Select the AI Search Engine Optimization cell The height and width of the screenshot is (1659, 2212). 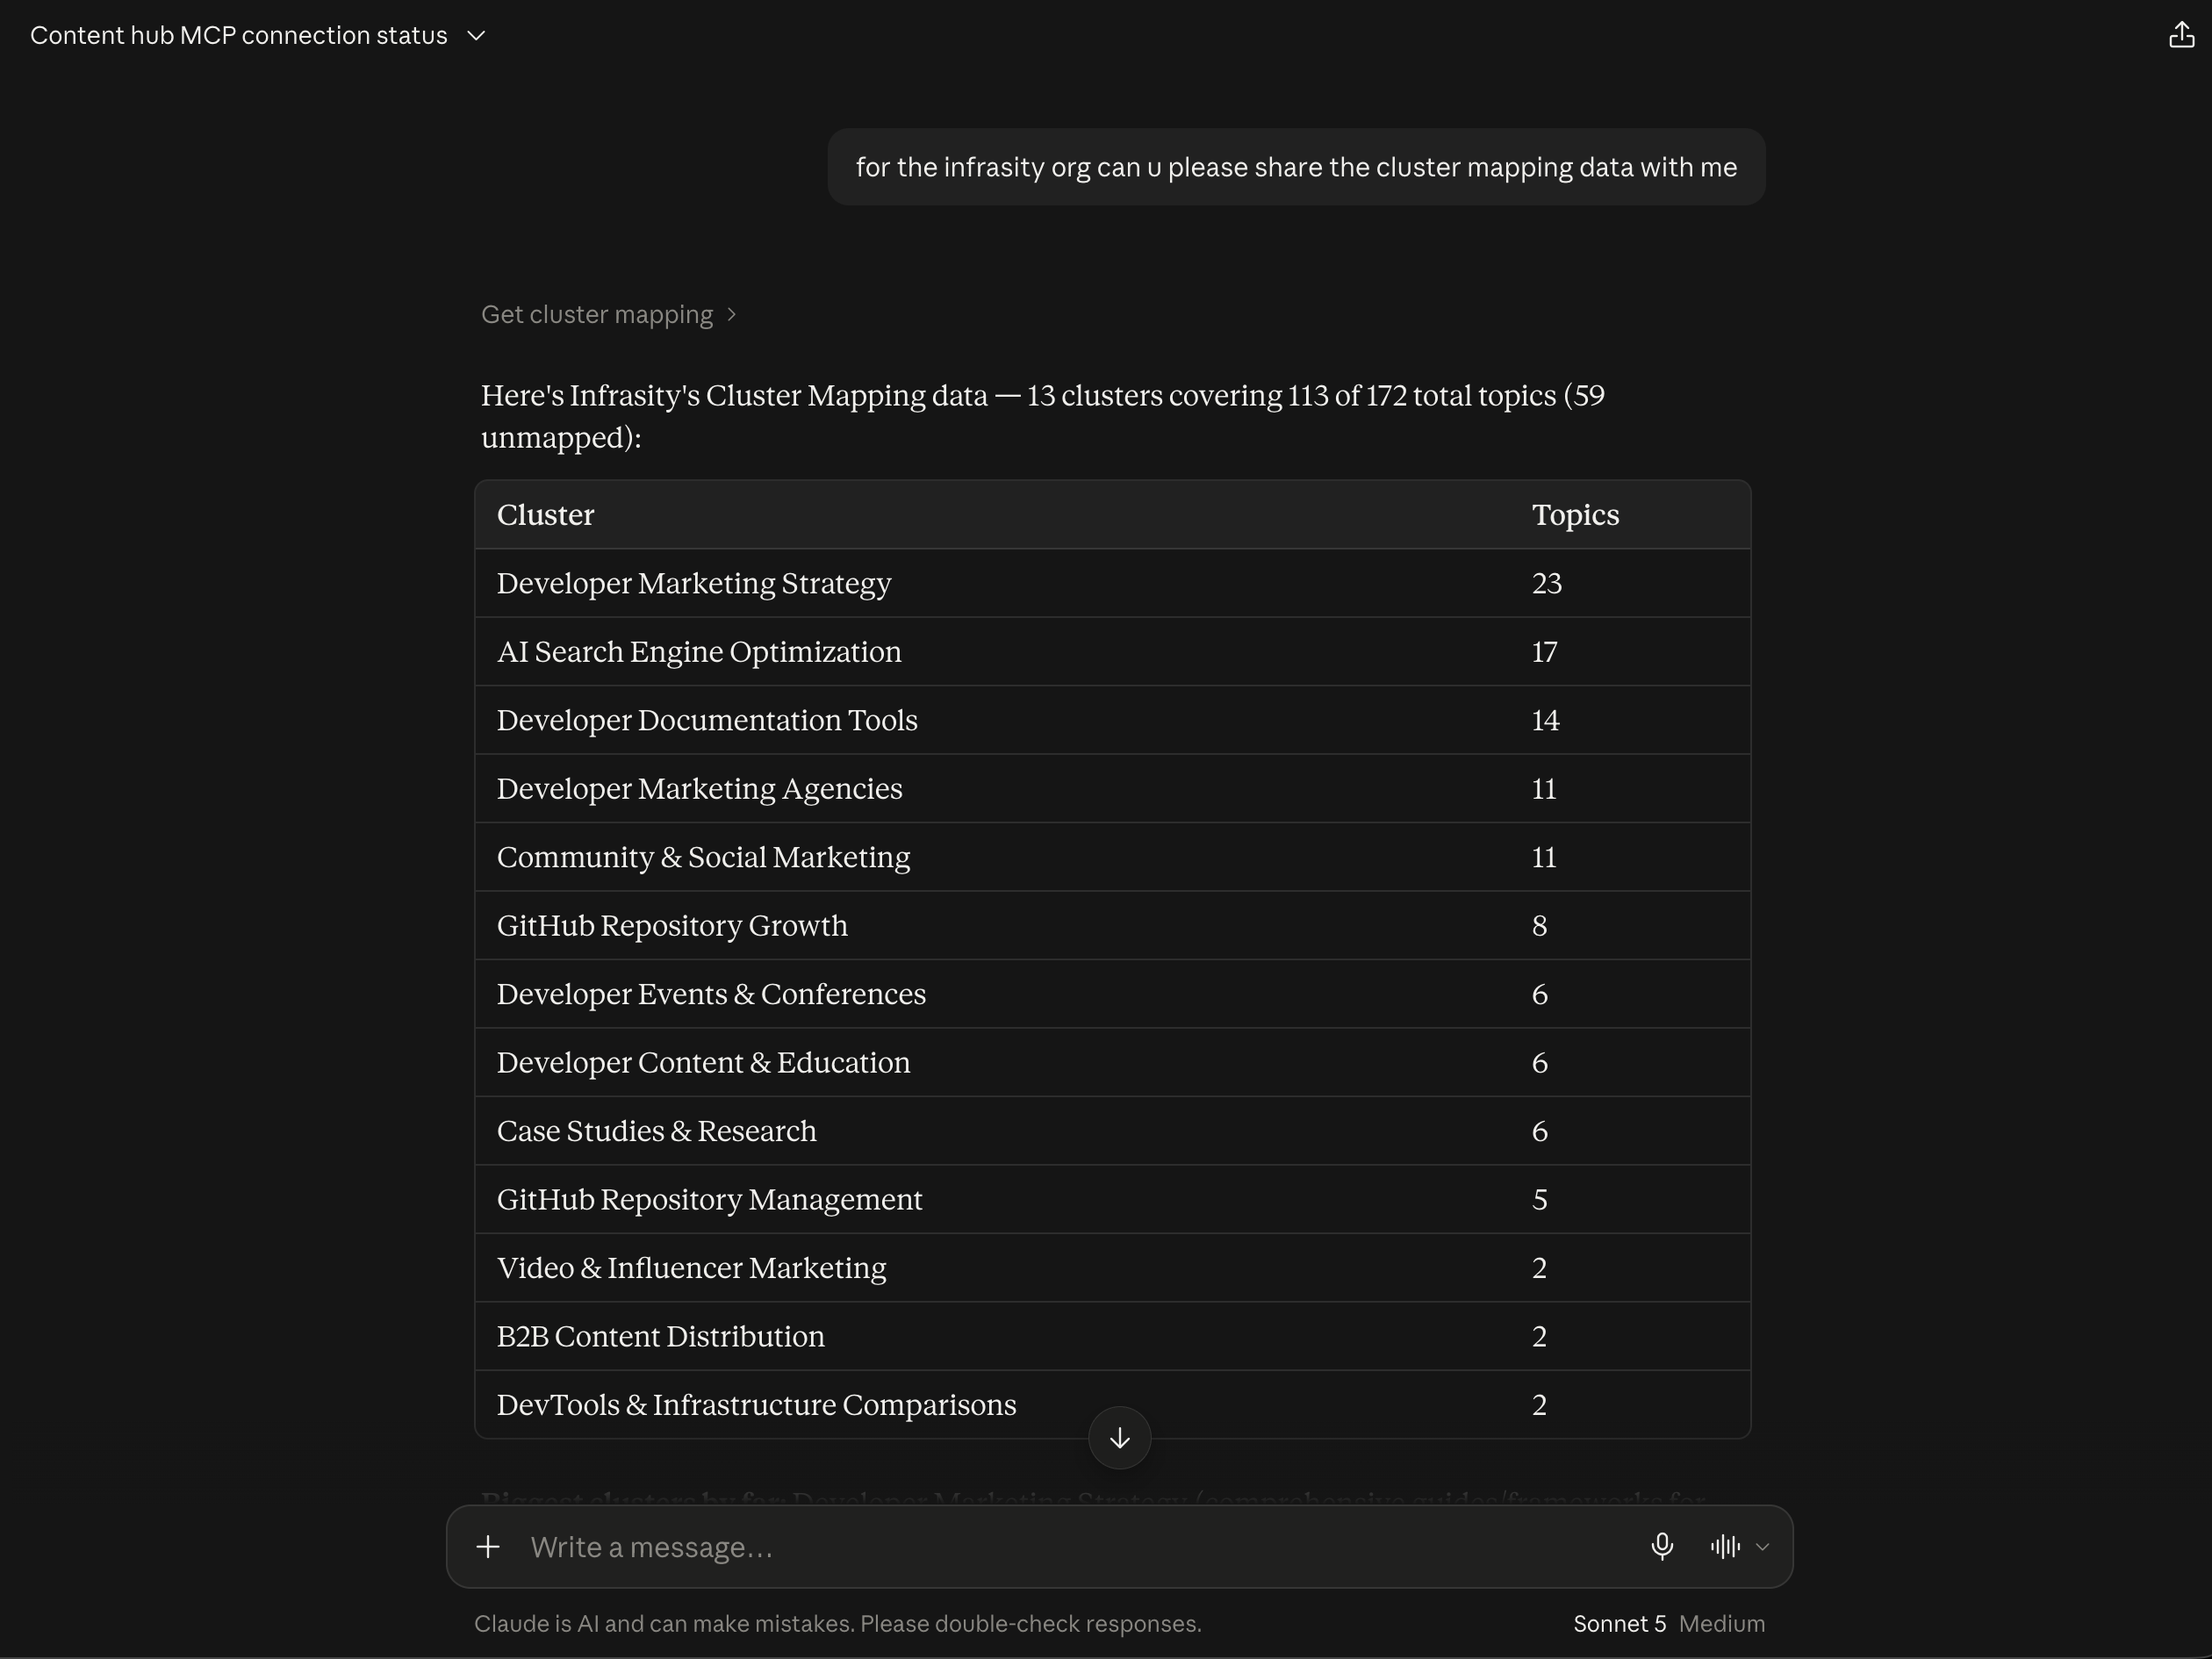[699, 651]
